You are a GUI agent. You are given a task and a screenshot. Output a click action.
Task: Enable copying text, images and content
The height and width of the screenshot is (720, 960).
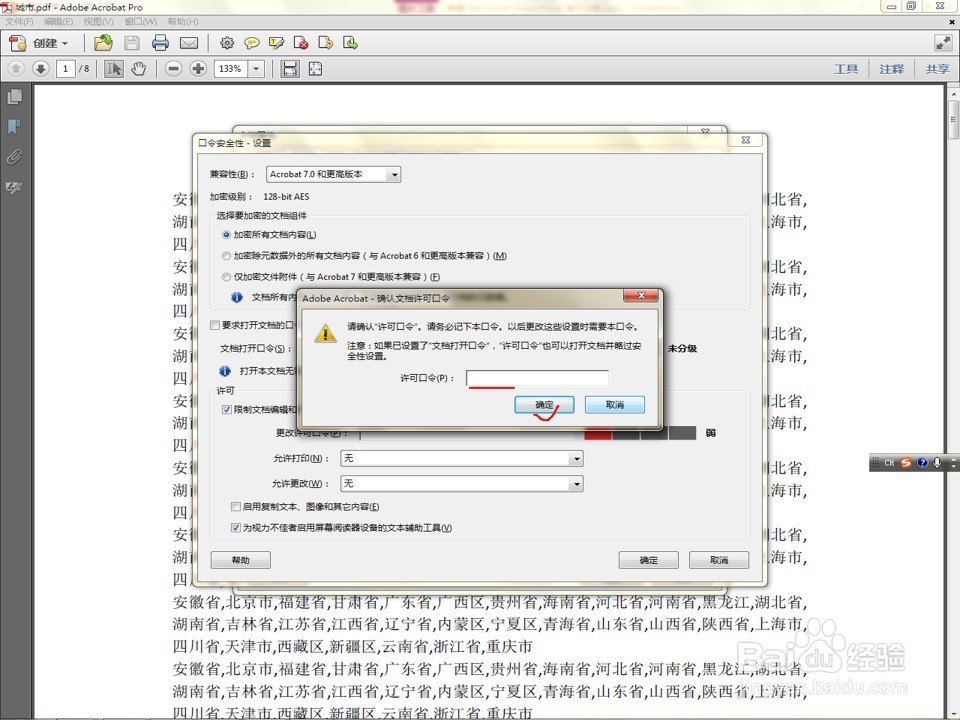235,506
